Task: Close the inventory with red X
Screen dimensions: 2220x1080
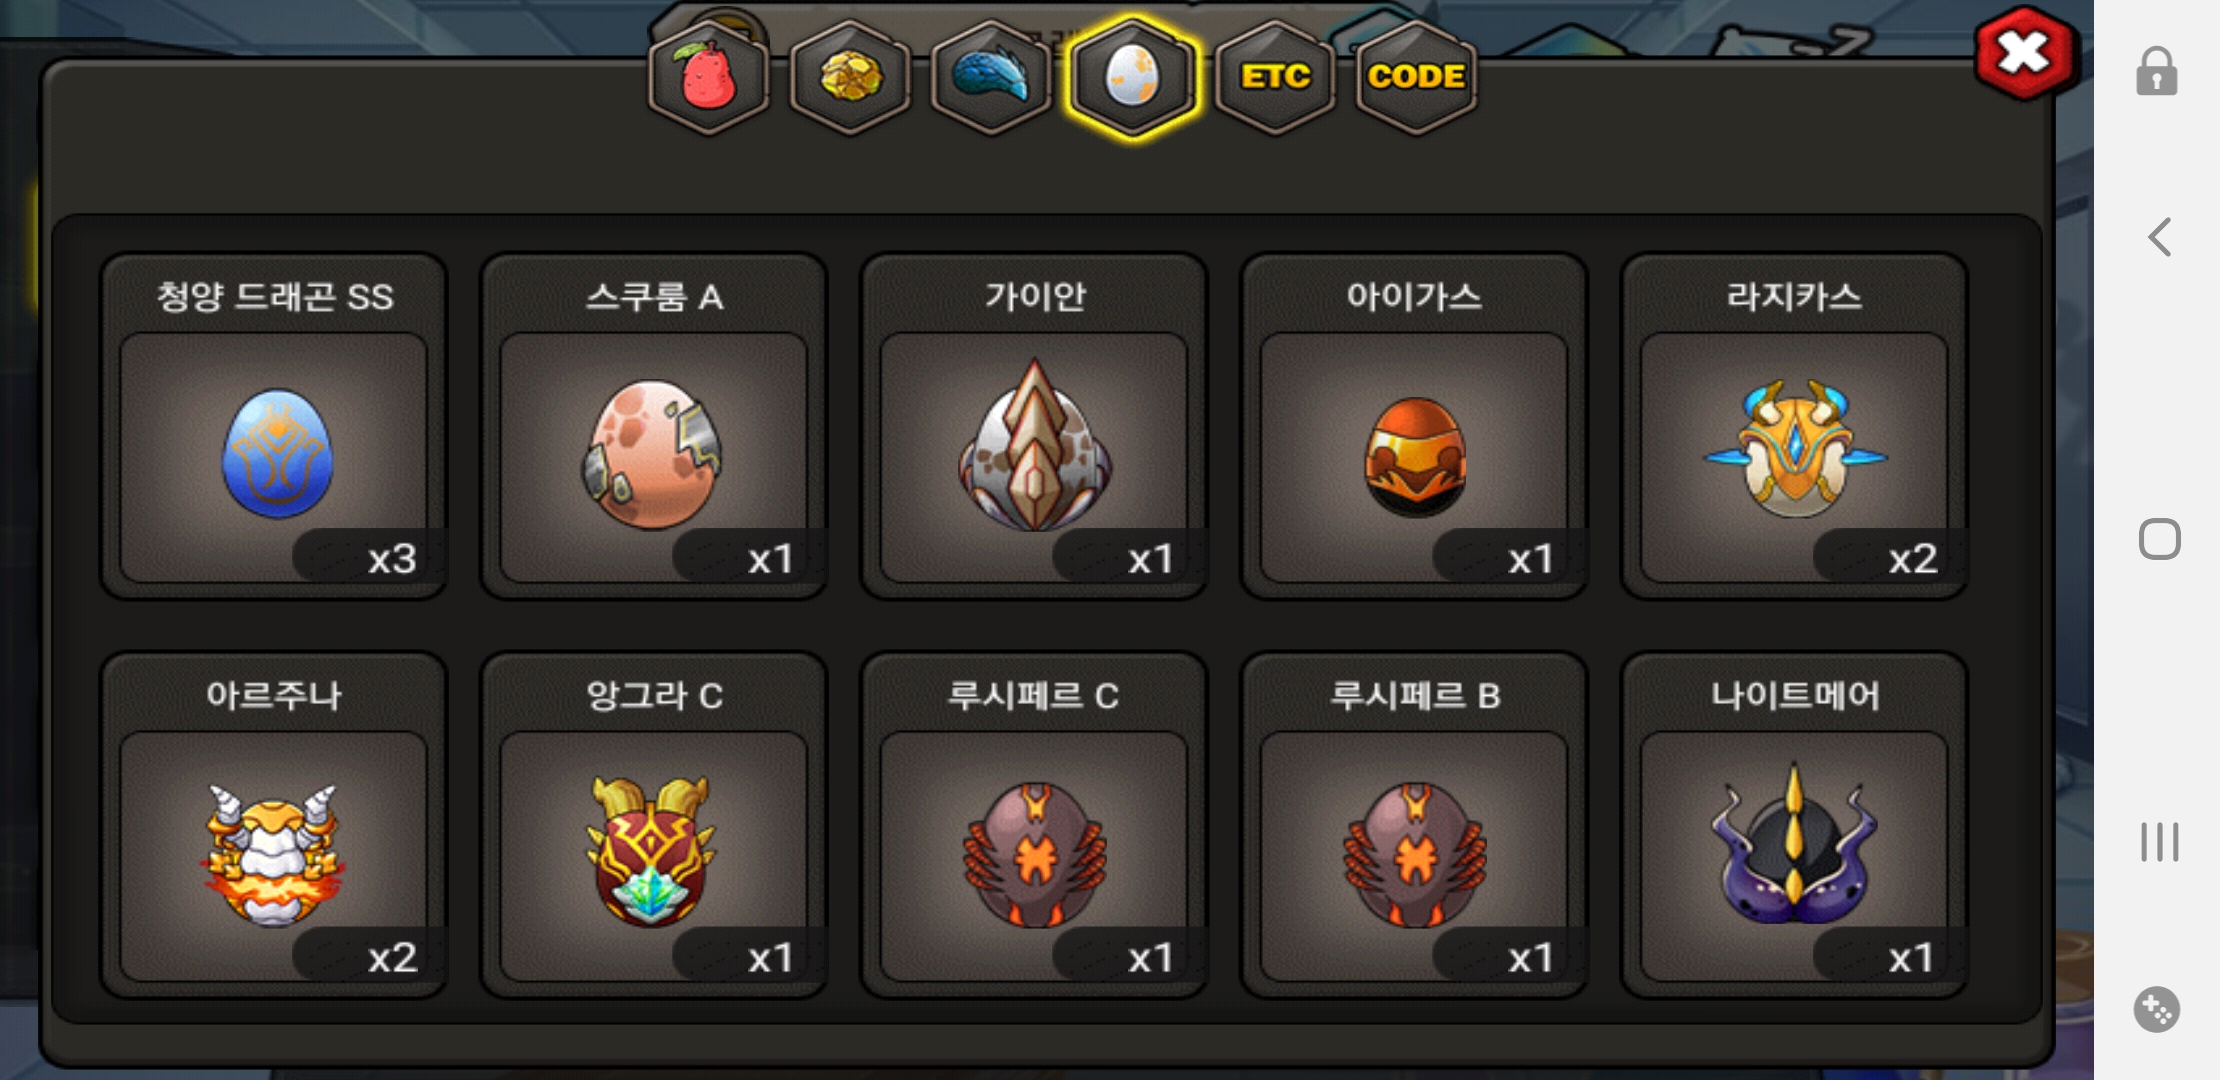Action: click(x=2025, y=53)
